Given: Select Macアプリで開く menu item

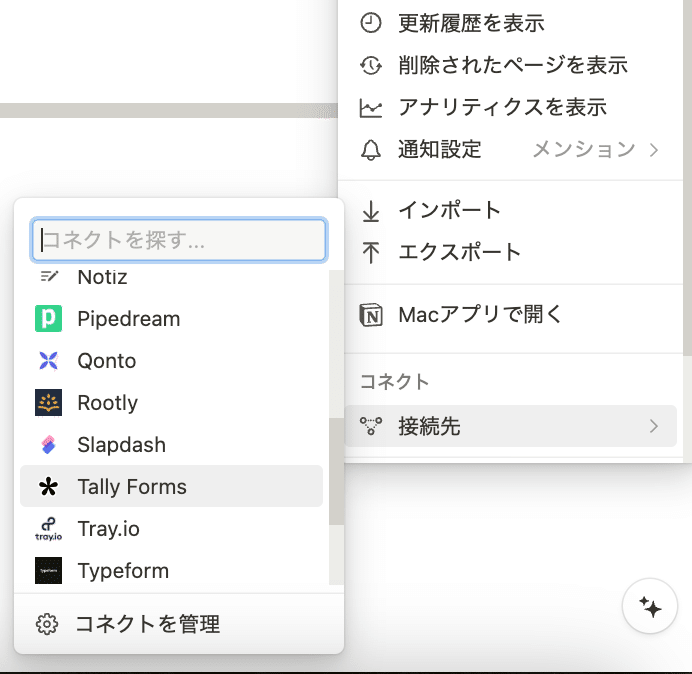Looking at the screenshot, I should (x=510, y=315).
